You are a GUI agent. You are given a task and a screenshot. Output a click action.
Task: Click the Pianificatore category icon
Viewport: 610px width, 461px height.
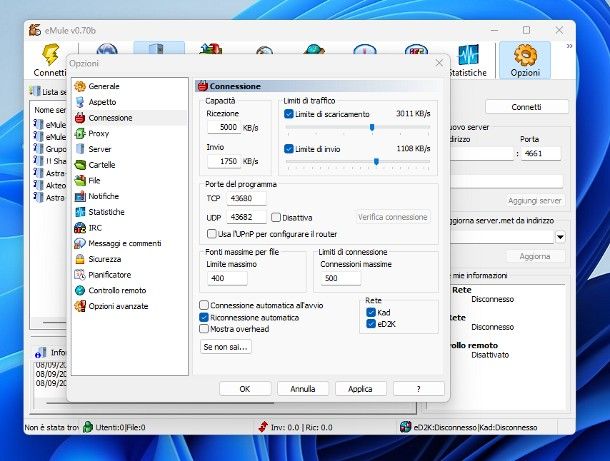[x=80, y=275]
